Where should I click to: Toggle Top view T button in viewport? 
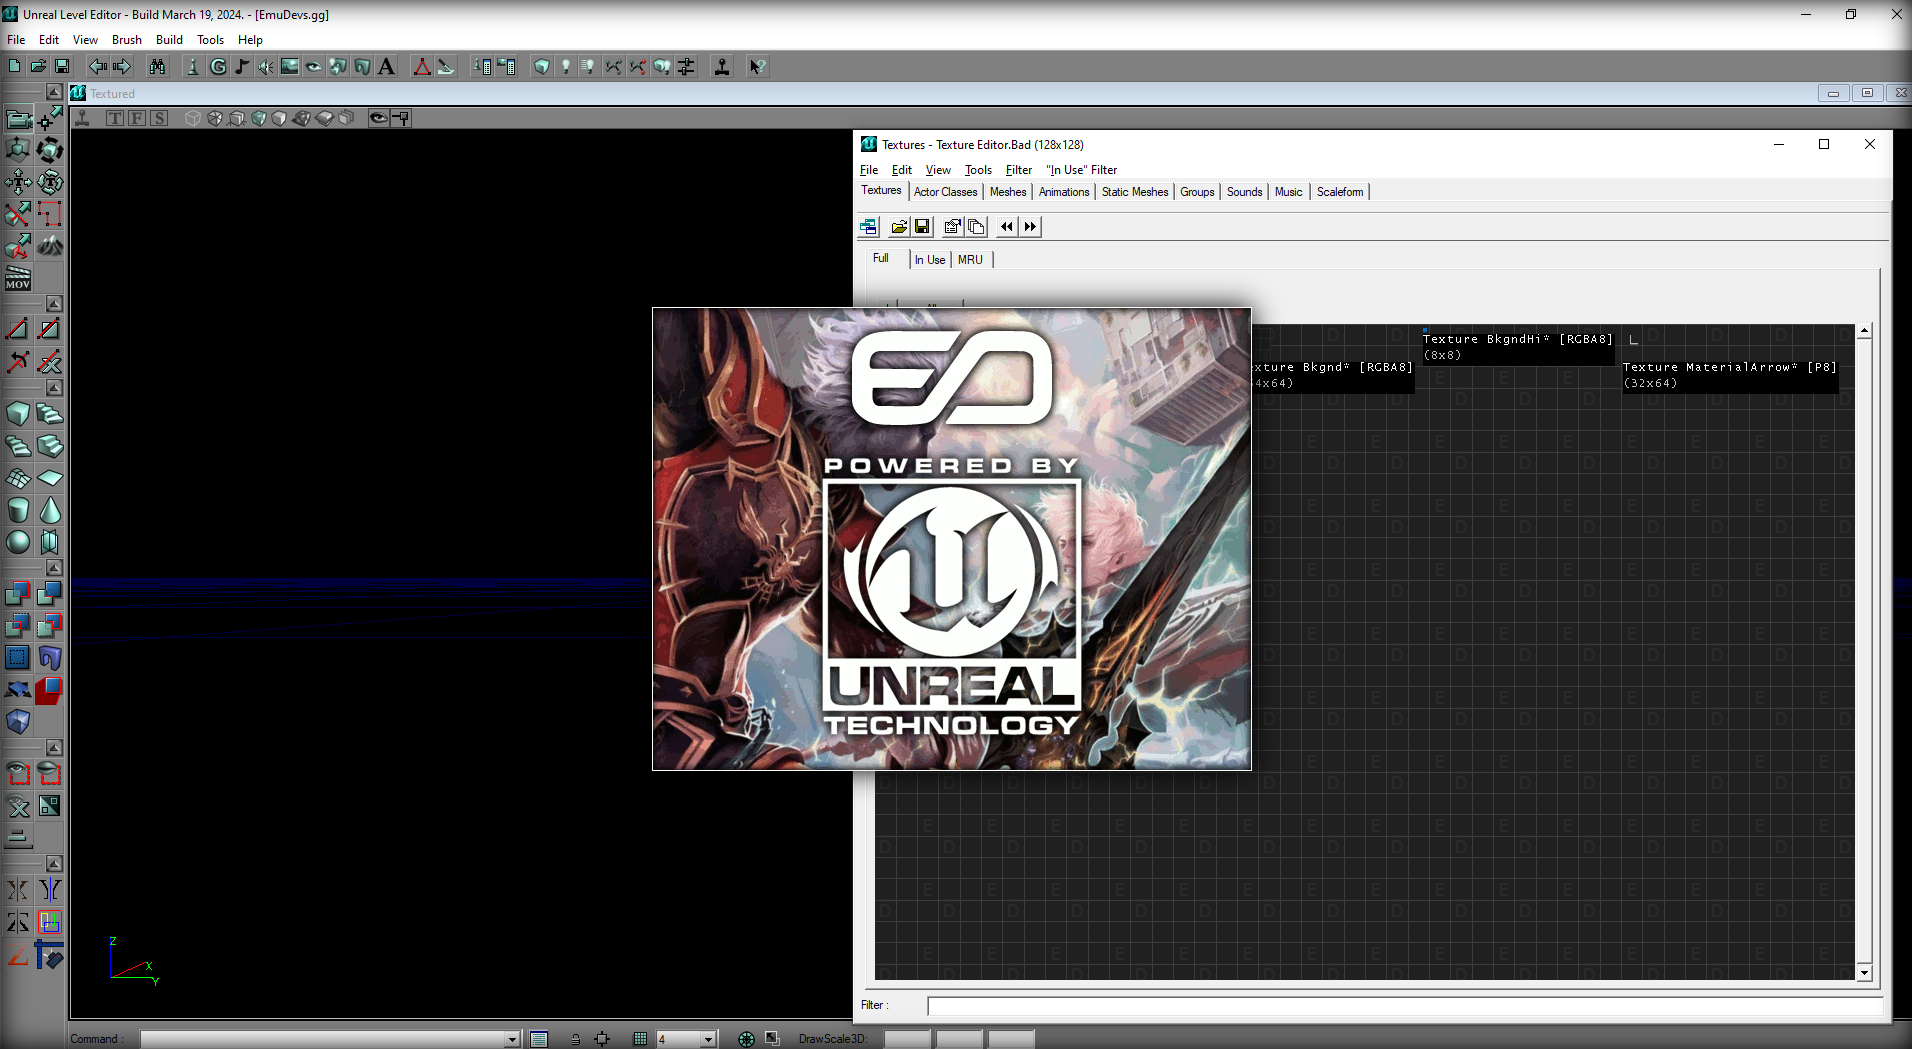tap(115, 118)
